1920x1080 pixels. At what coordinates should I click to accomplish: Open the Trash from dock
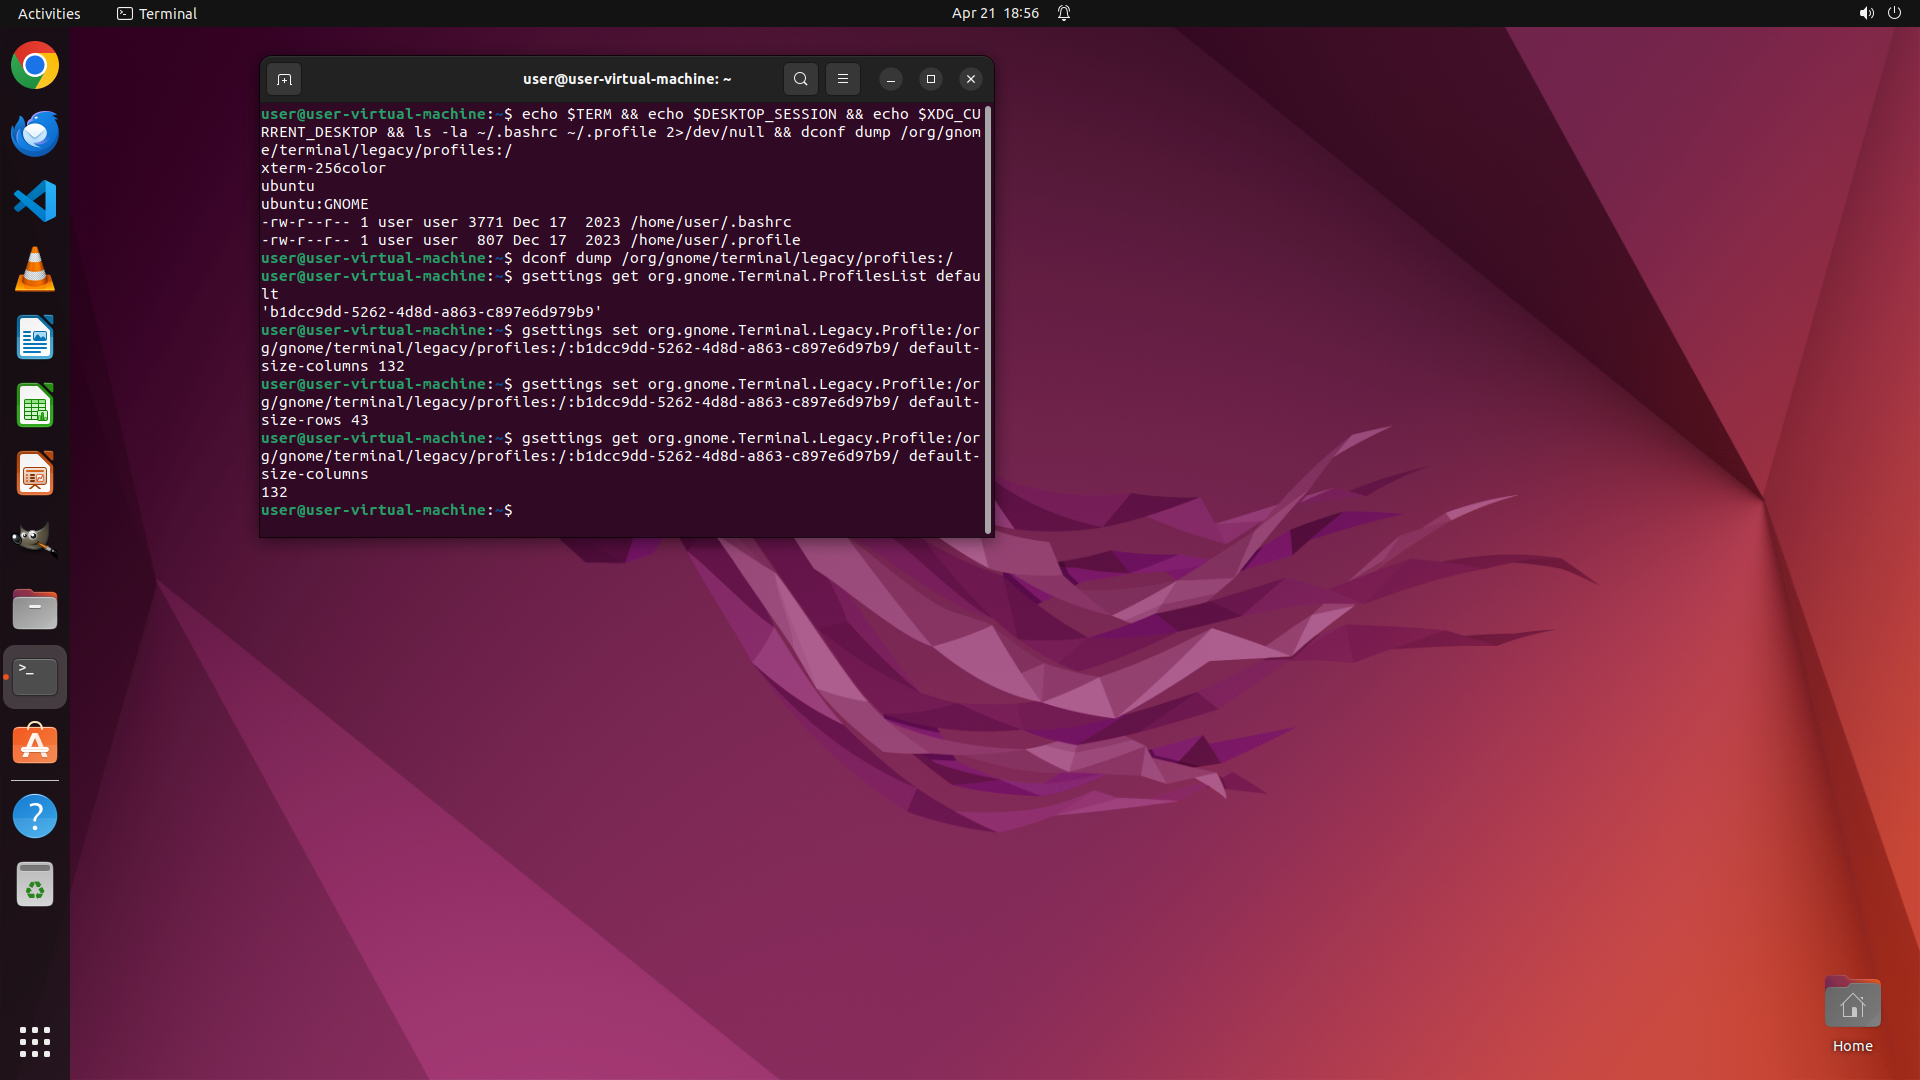click(35, 885)
